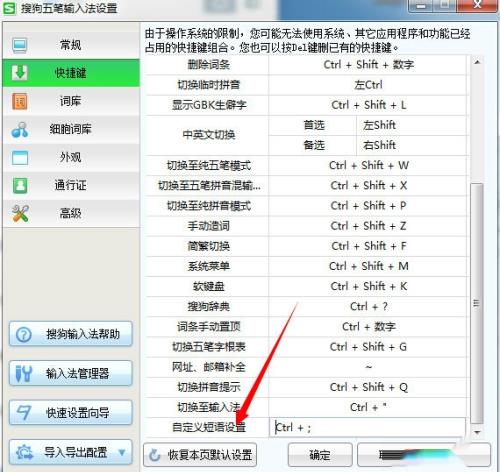Click the orange dictionary icon beside 词库
500x472 pixels.
pos(20,101)
